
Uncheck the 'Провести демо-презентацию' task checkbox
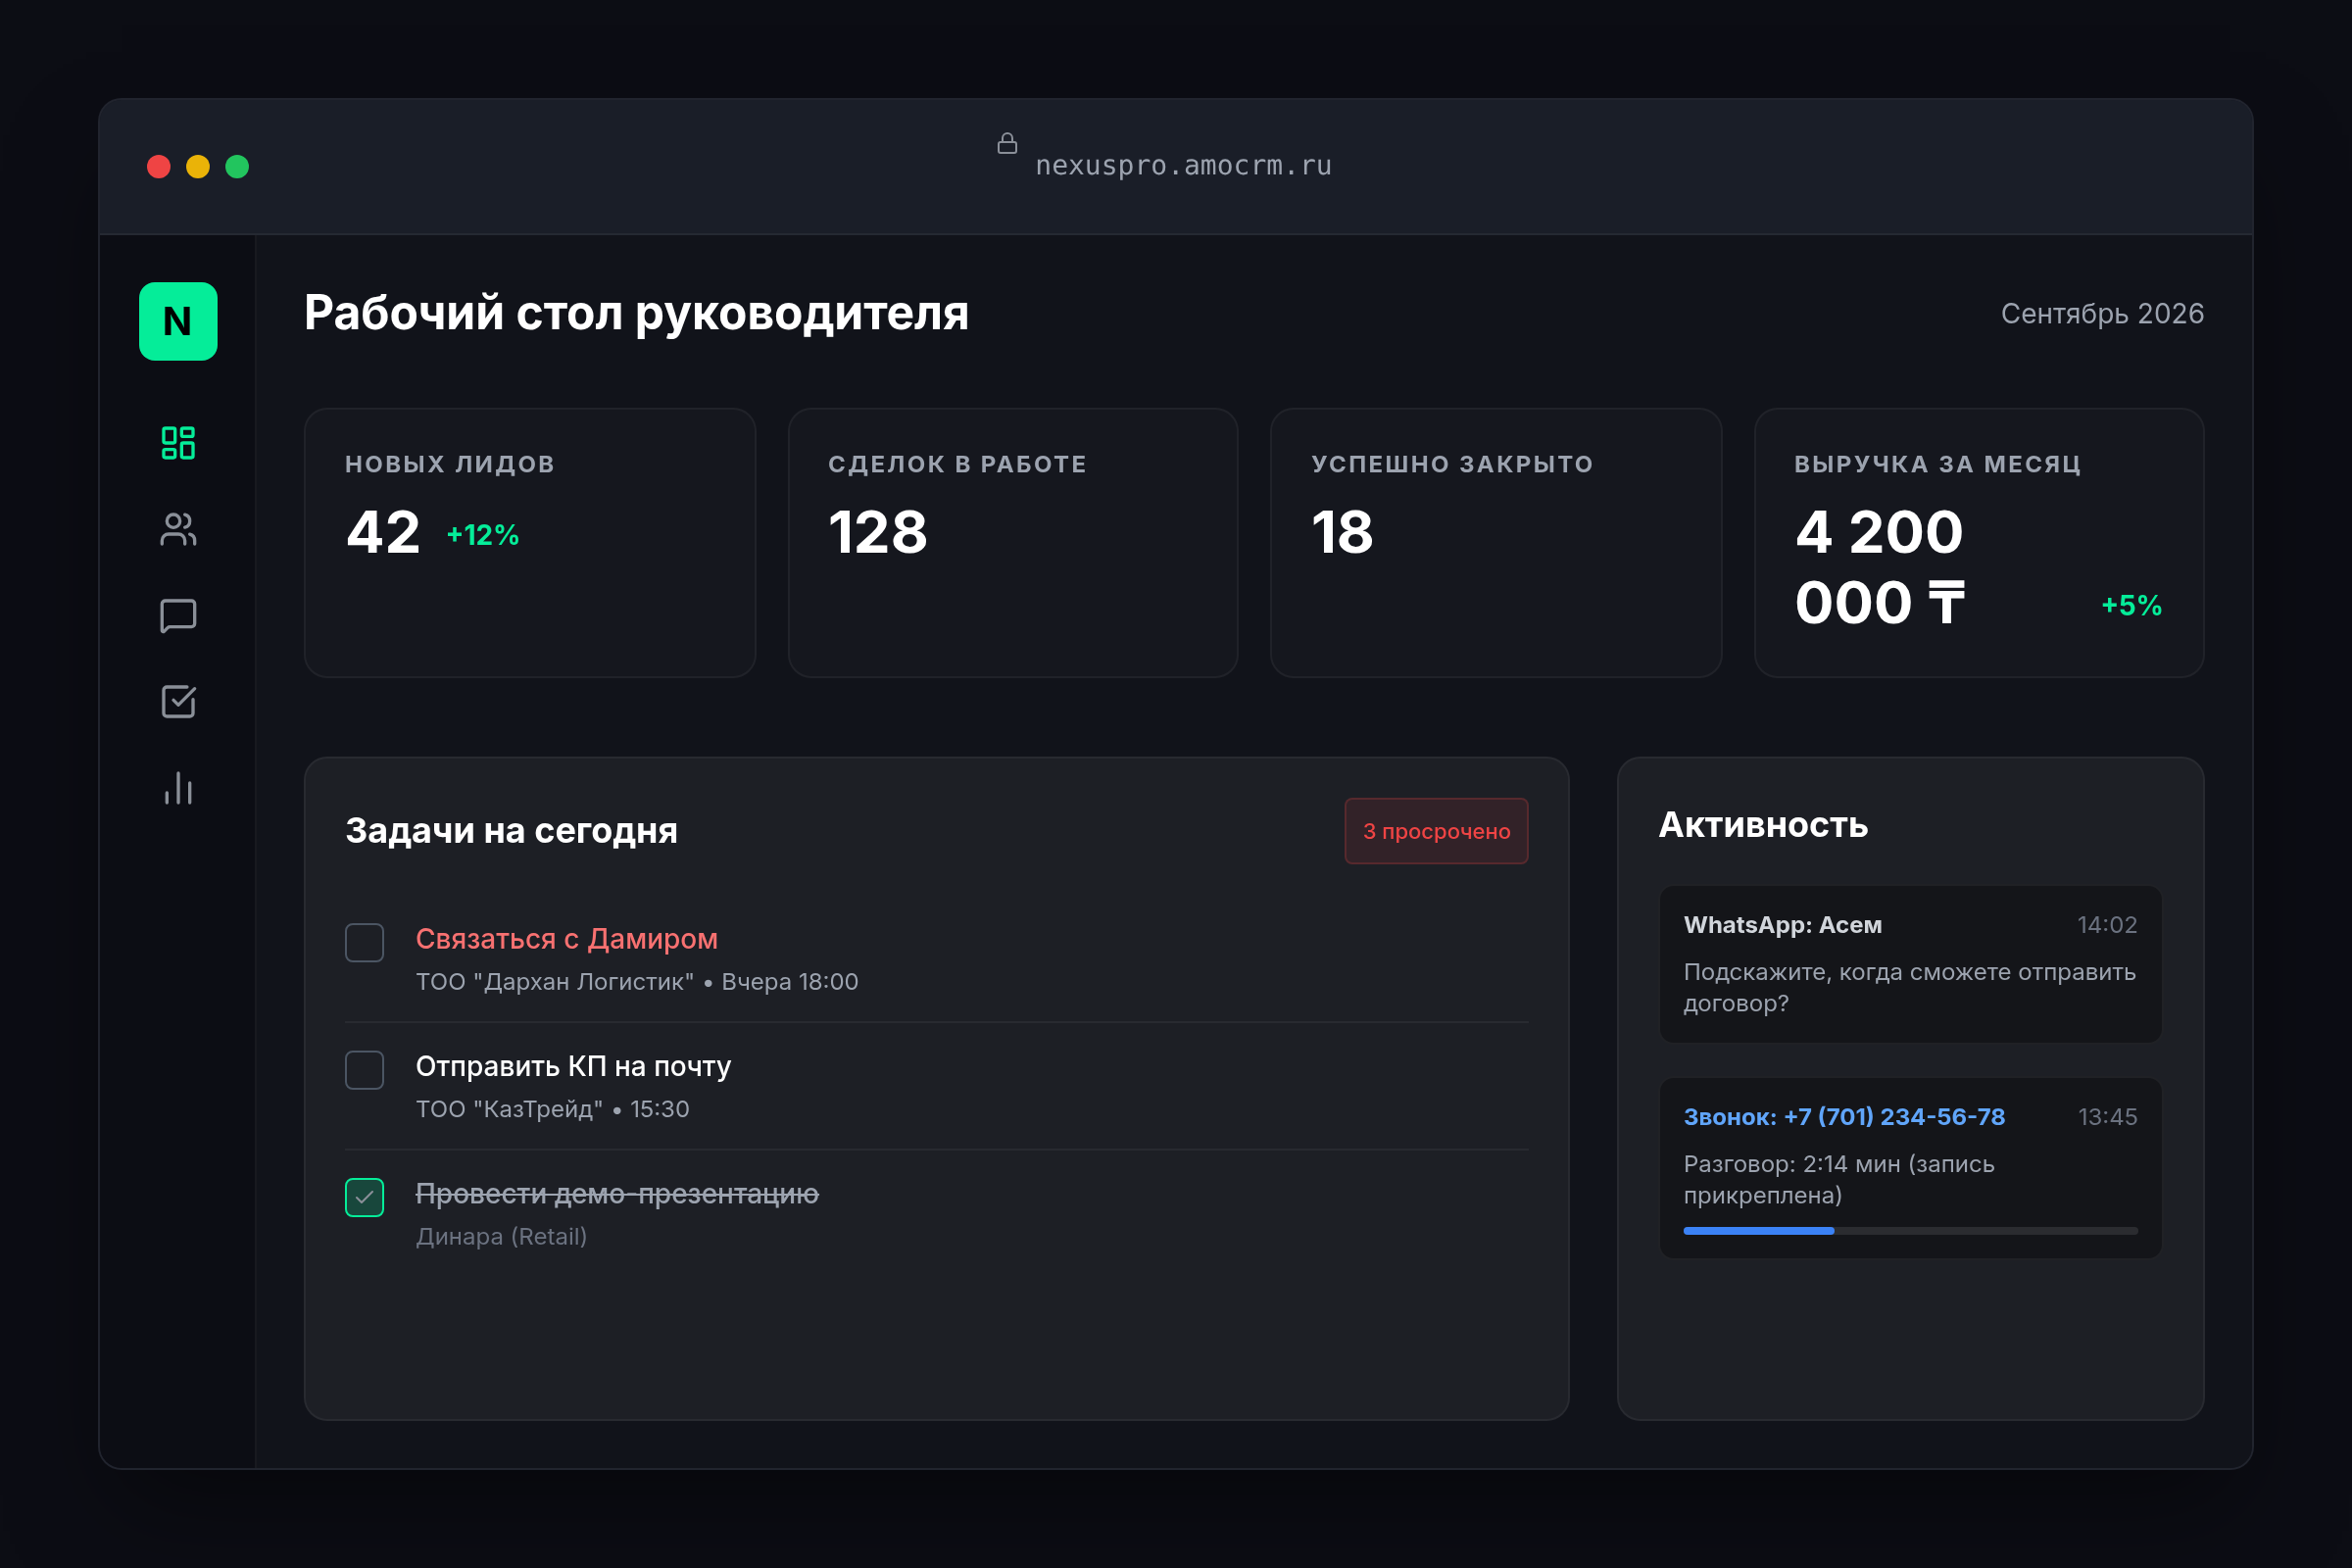pos(365,1197)
